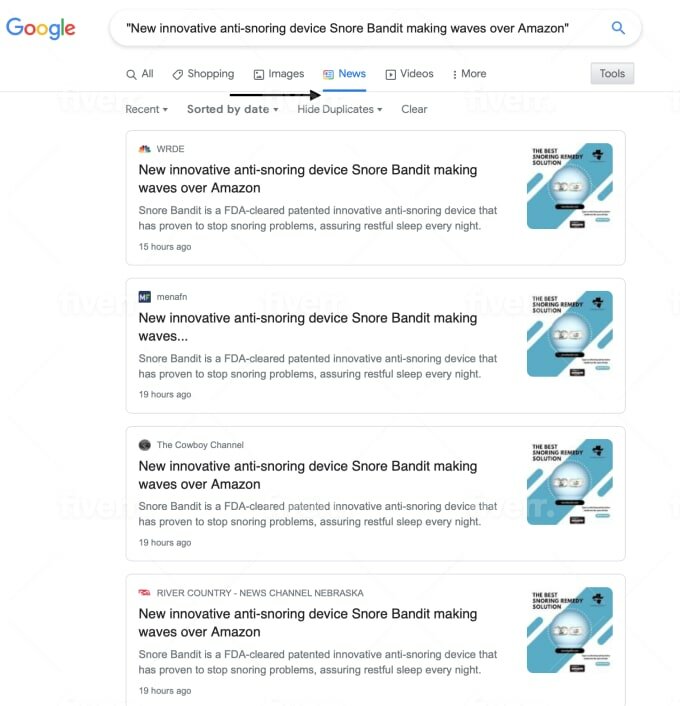Screen dimensions: 680x706
Task: Click the menafn article thumbnail image
Action: point(570,334)
